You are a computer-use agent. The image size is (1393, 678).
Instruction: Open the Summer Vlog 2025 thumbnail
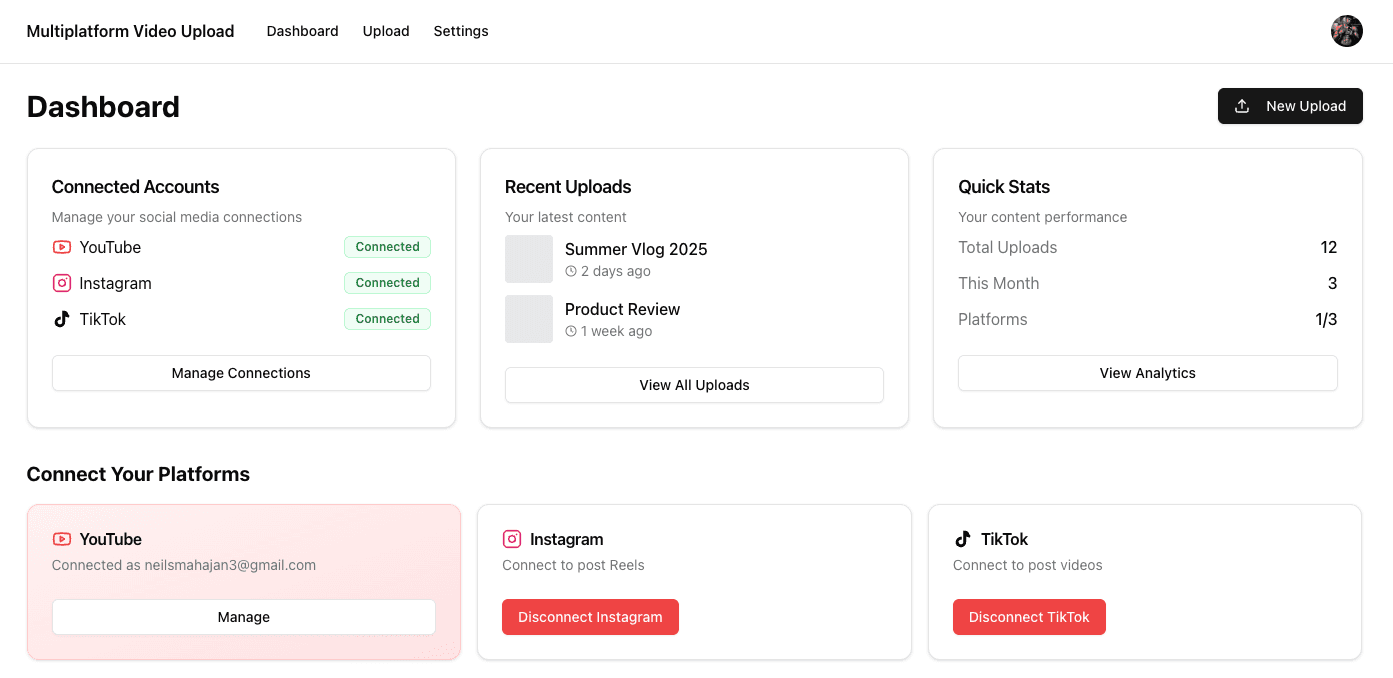(529, 259)
